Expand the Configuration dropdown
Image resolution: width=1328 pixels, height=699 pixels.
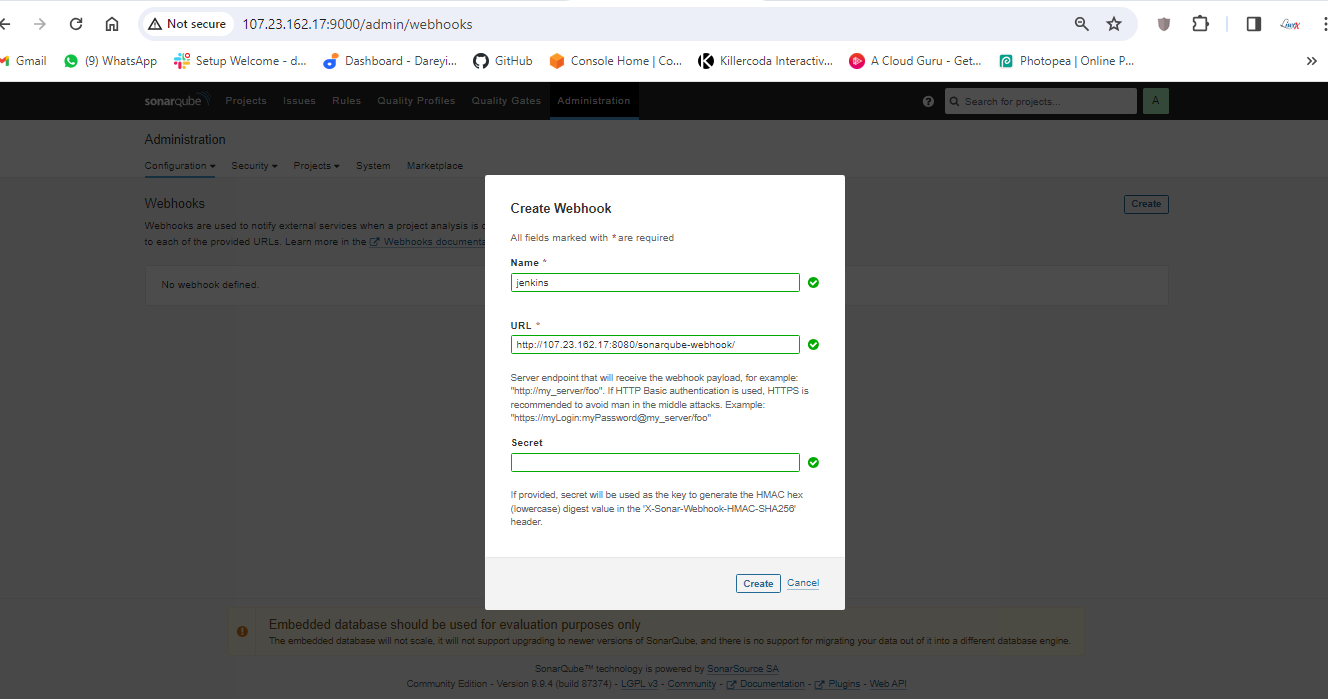[179, 166]
